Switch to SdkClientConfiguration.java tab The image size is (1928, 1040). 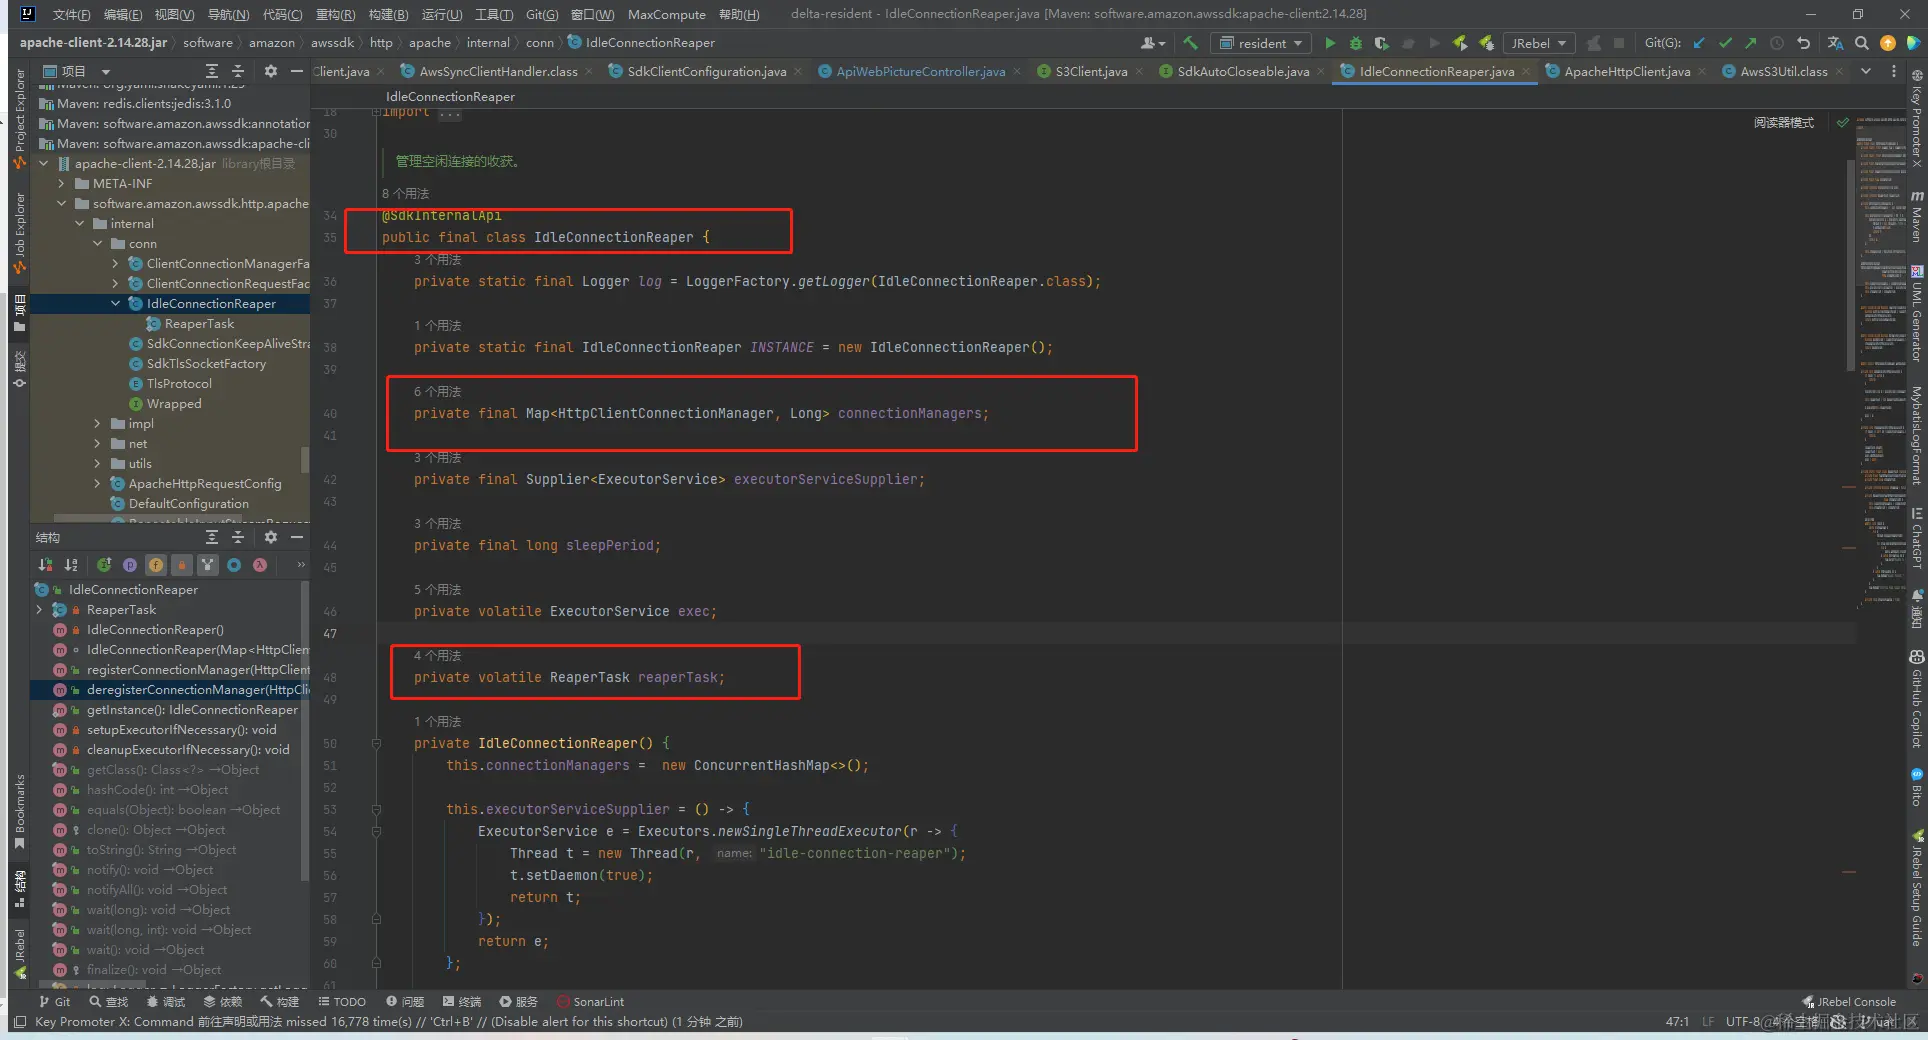tap(706, 71)
